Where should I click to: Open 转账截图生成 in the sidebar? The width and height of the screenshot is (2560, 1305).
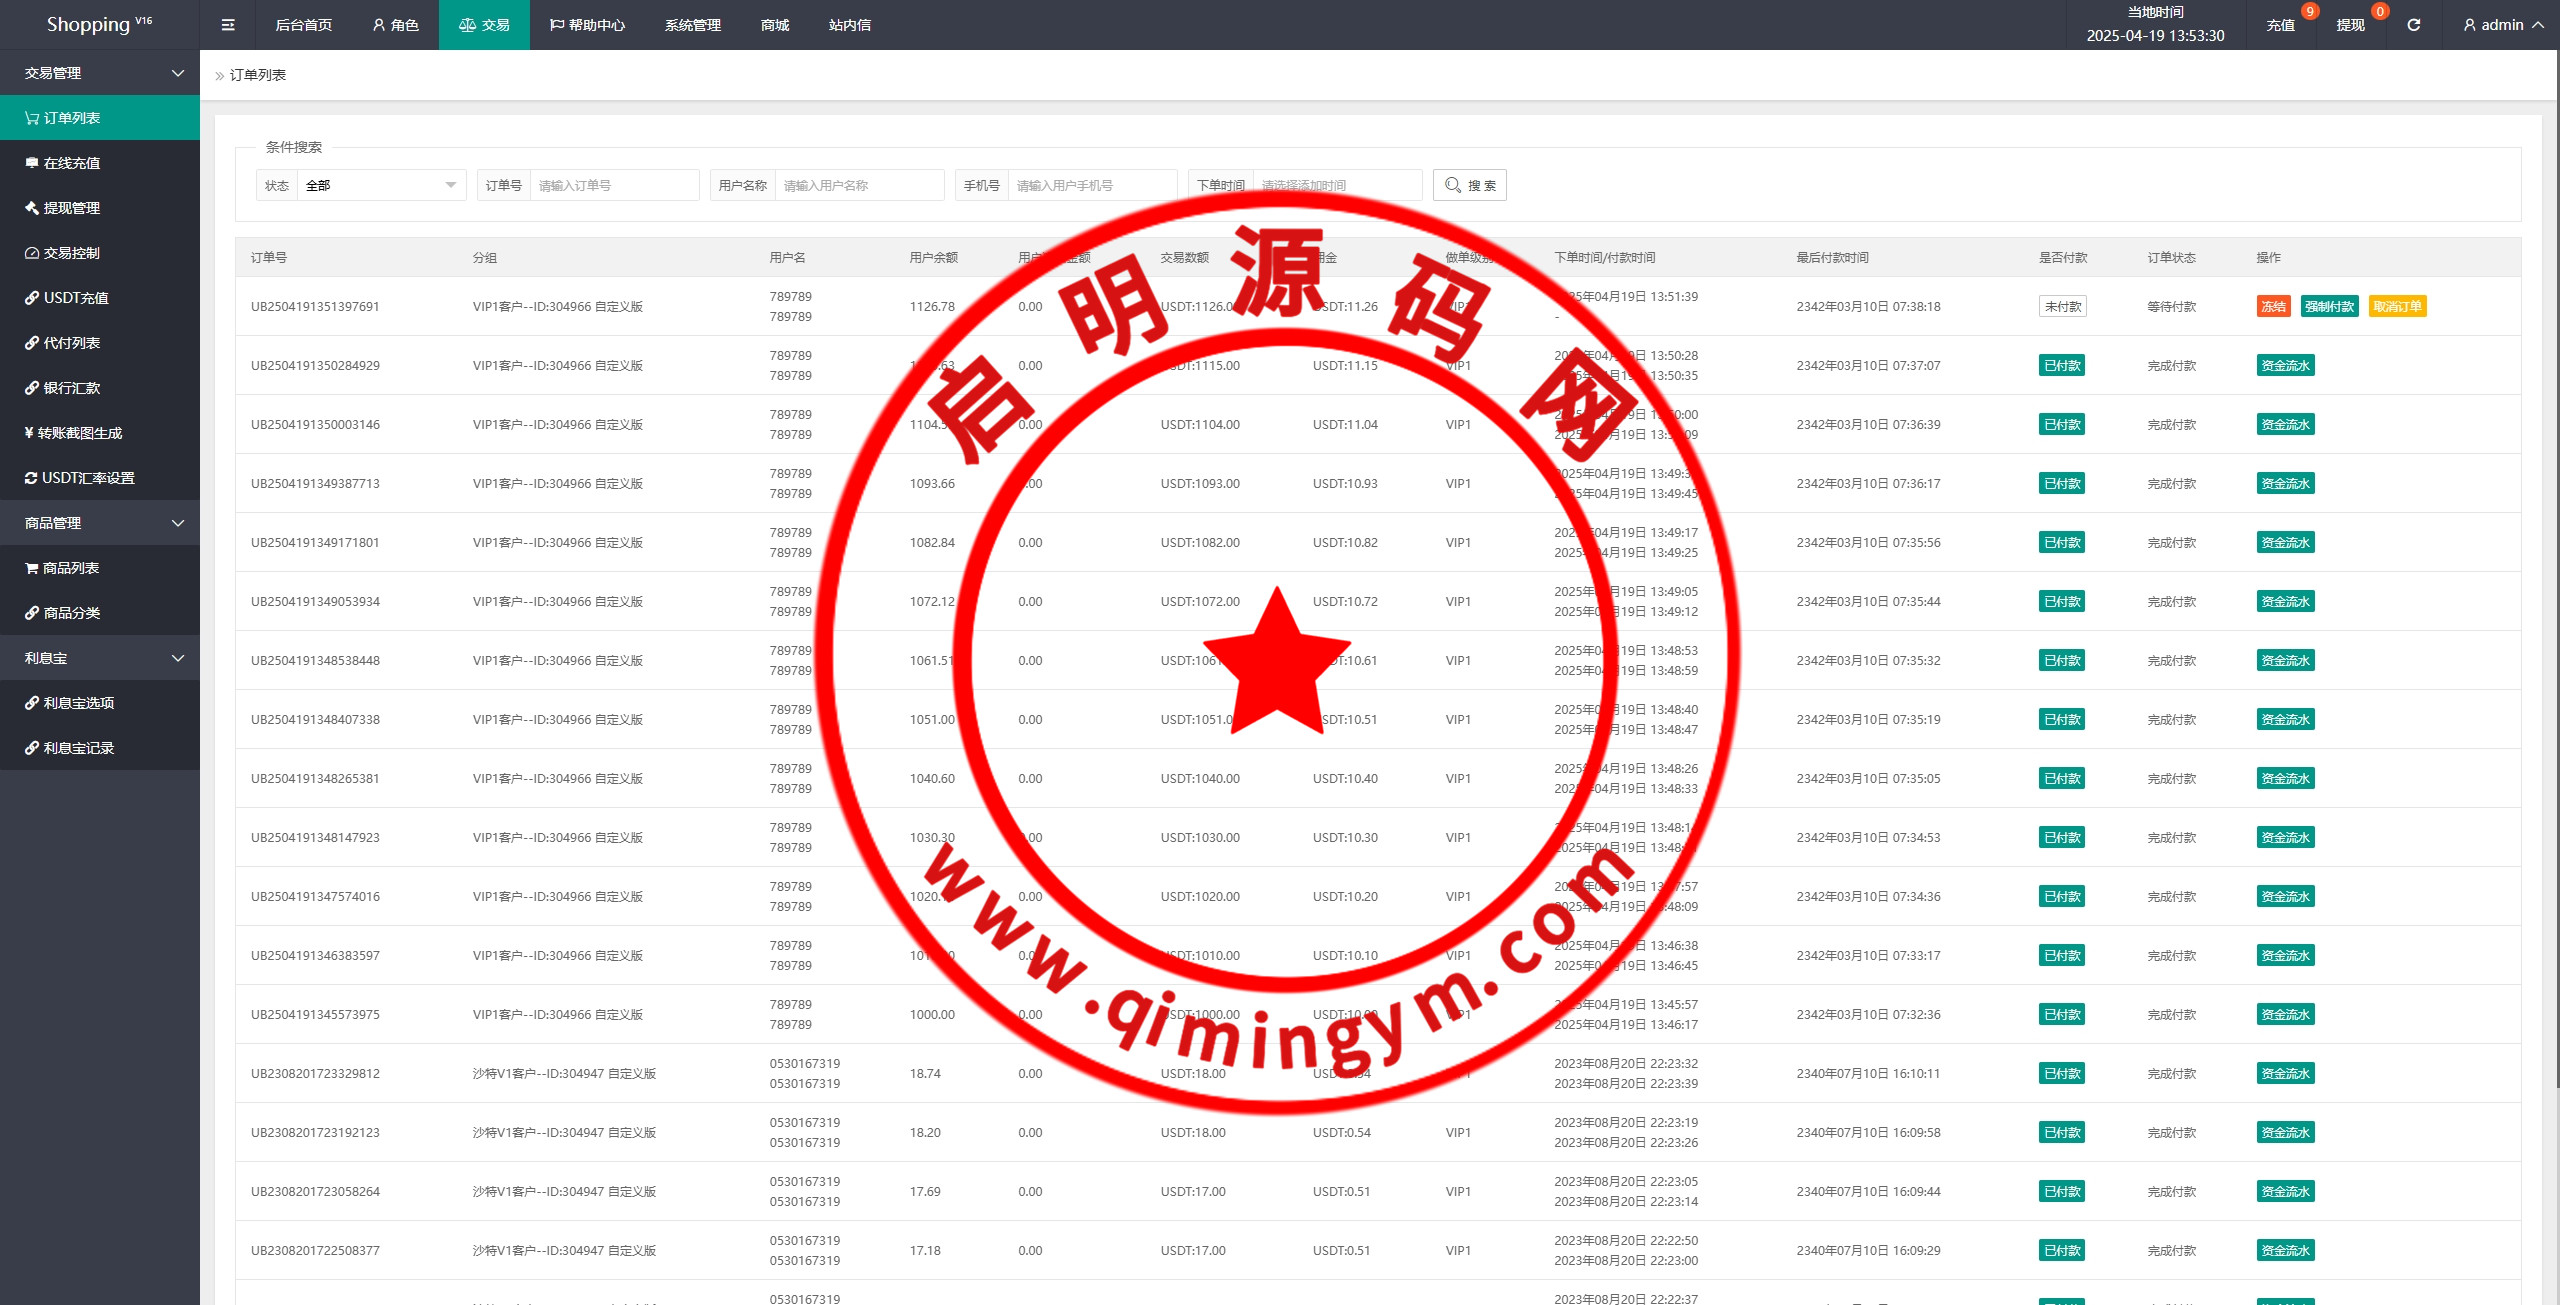[x=79, y=433]
